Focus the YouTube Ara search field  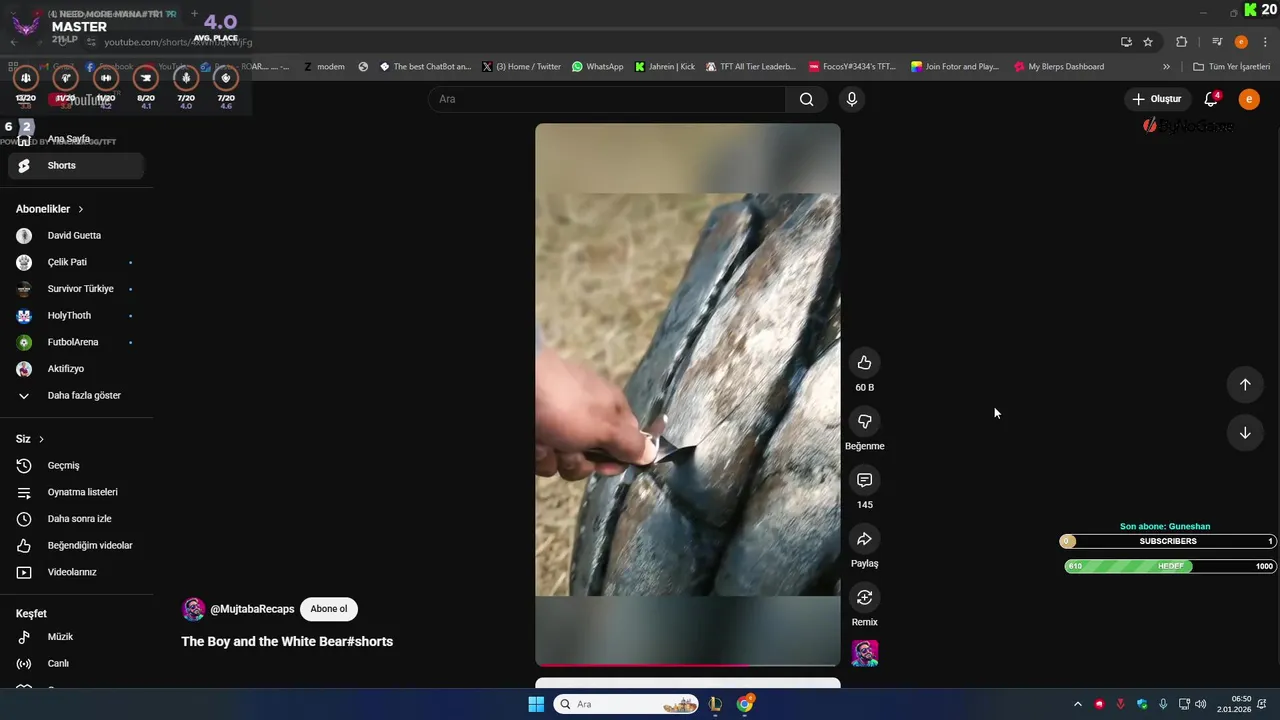point(608,99)
